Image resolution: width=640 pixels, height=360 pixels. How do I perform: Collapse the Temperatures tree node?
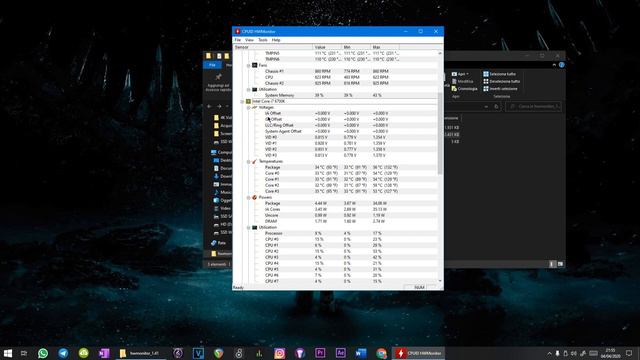tap(248, 162)
